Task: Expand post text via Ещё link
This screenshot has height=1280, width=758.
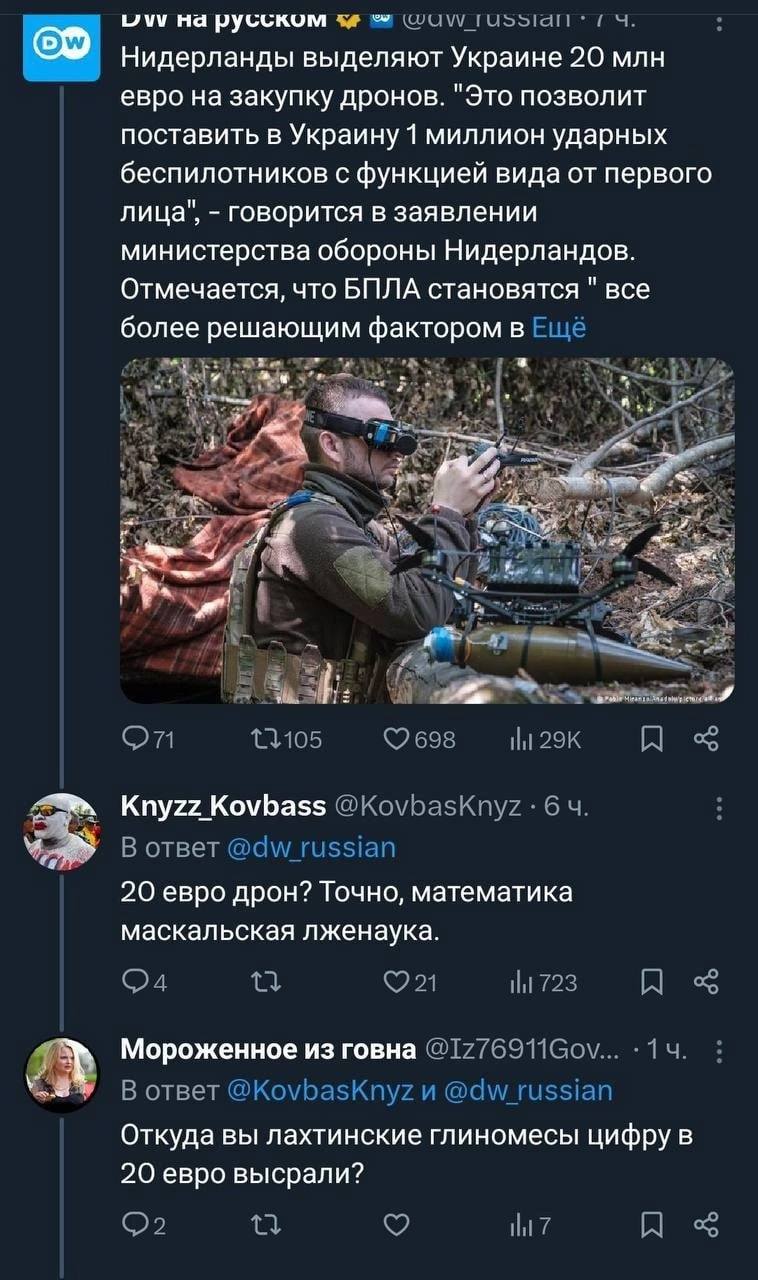Action: click(558, 328)
